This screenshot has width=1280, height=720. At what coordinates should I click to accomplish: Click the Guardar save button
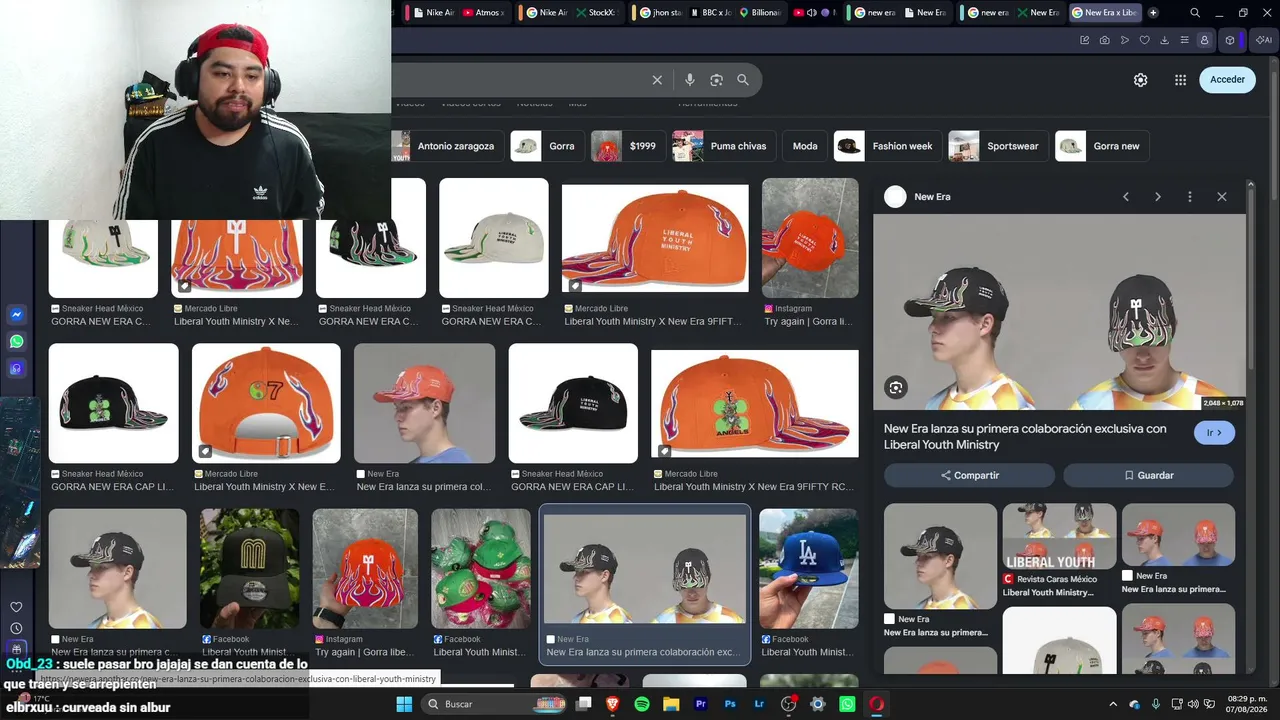(1148, 475)
